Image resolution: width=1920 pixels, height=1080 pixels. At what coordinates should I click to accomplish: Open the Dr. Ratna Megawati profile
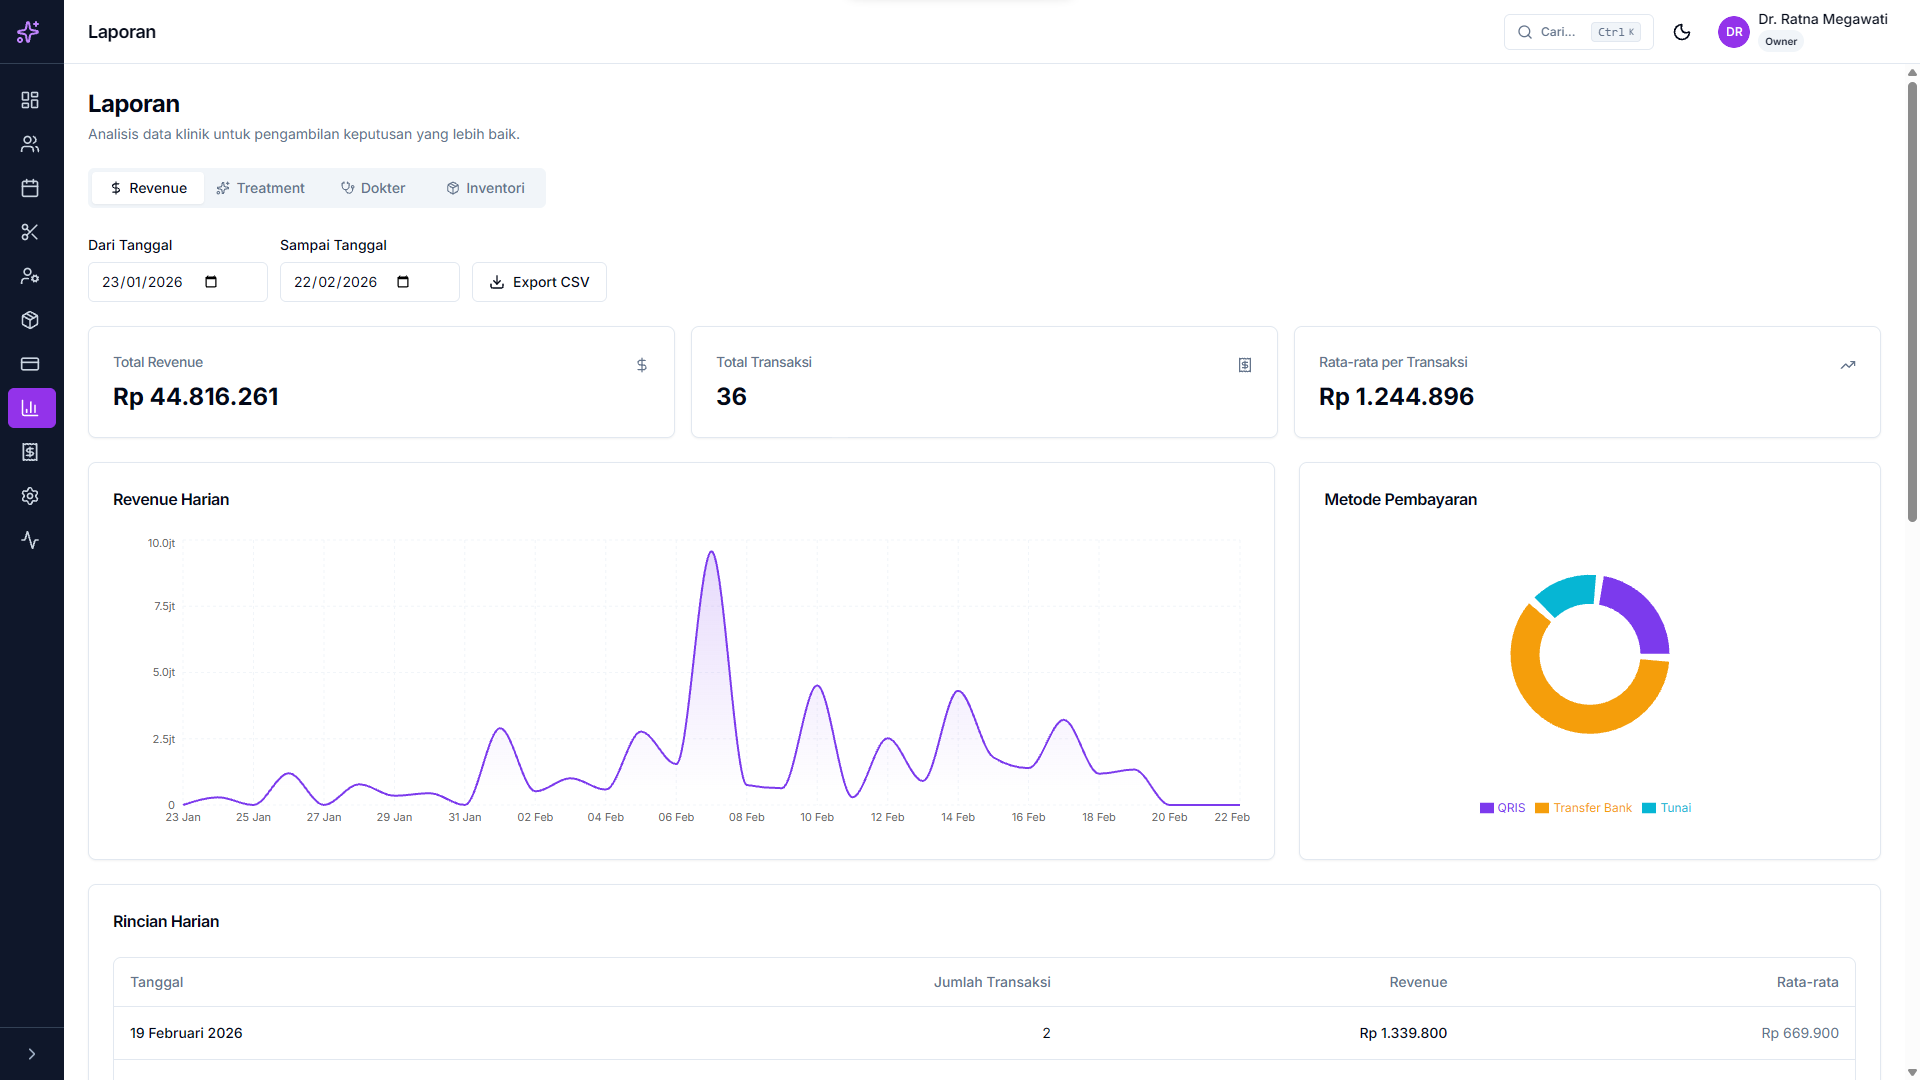[x=1802, y=31]
